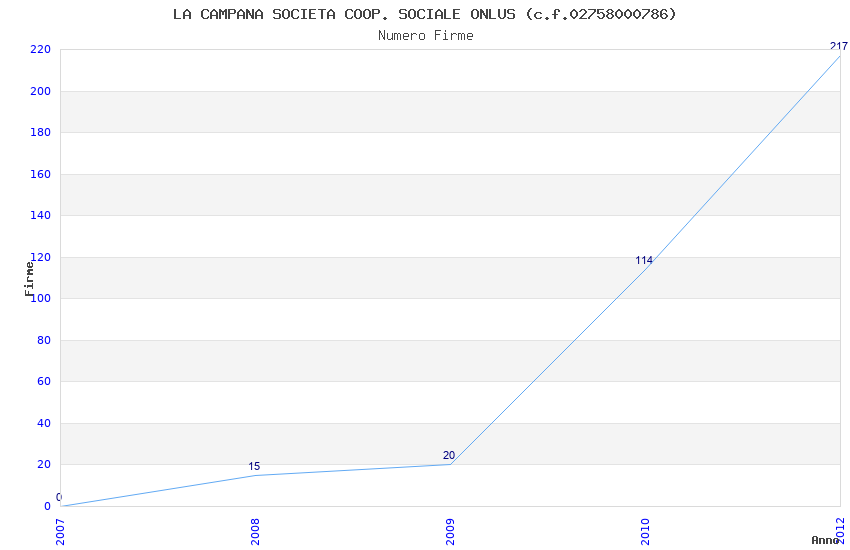This screenshot has height=550, width=850.
Task: Click the x-axis year 2009
Action: click(x=450, y=532)
